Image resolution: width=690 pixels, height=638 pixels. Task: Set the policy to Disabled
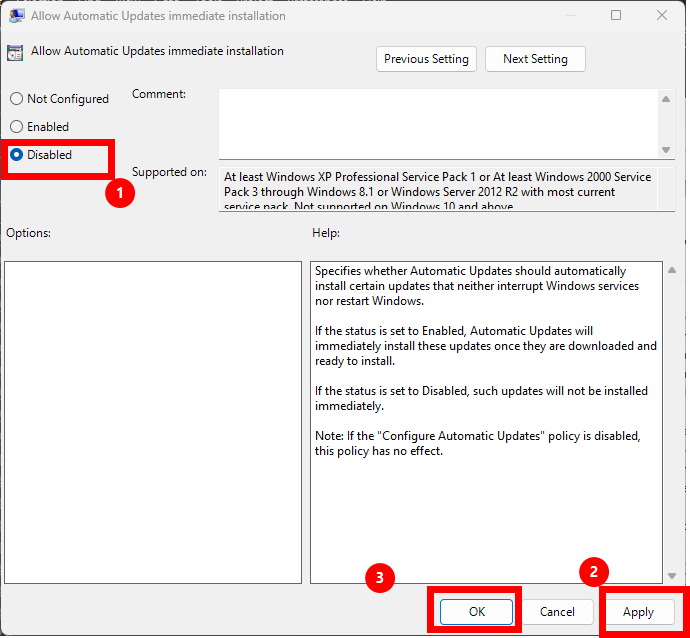tap(16, 155)
